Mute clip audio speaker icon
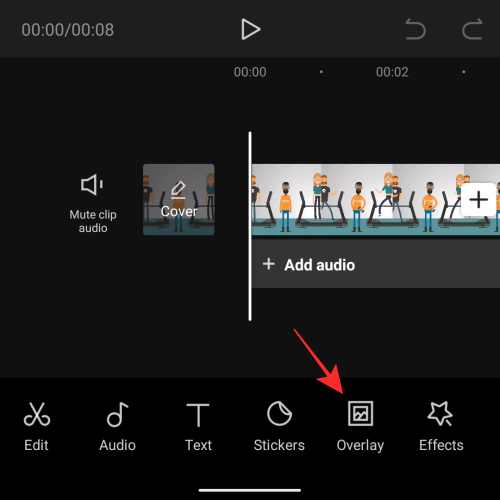 click(x=92, y=184)
